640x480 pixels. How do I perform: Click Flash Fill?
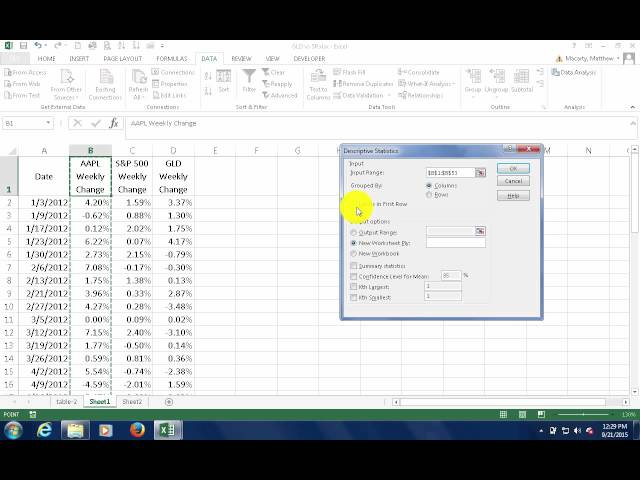coord(349,72)
